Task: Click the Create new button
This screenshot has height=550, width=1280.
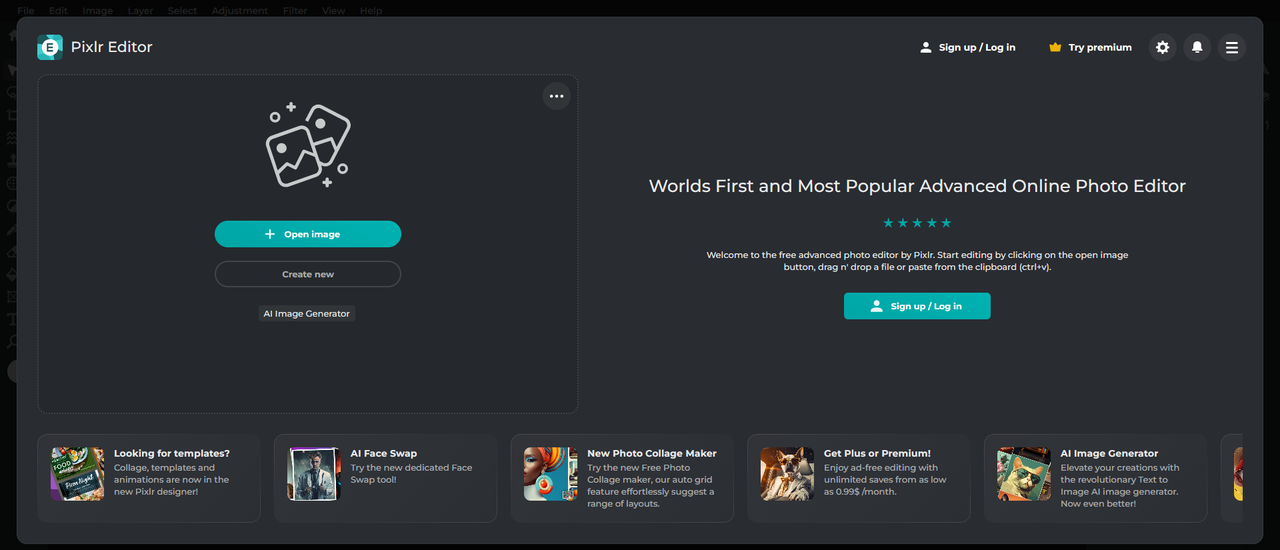Action: [x=308, y=274]
